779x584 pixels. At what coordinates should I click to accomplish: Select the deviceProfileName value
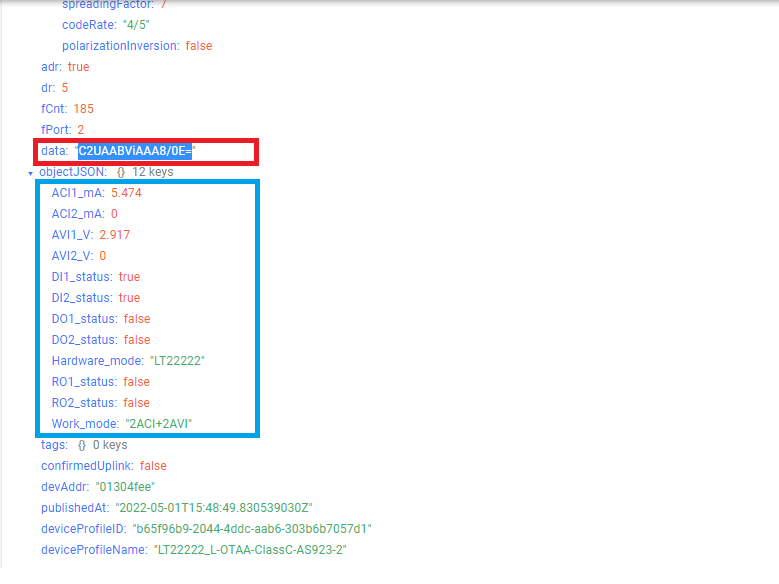(250, 550)
